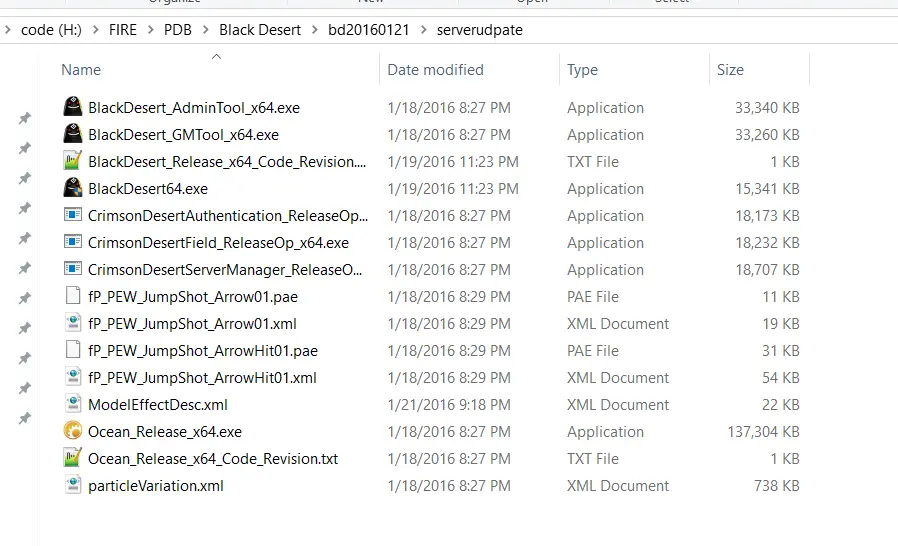Select the file name BlackDesert_AdminTool_x64.exe
Image resolution: width=898 pixels, height=546 pixels.
pyautogui.click(x=194, y=108)
